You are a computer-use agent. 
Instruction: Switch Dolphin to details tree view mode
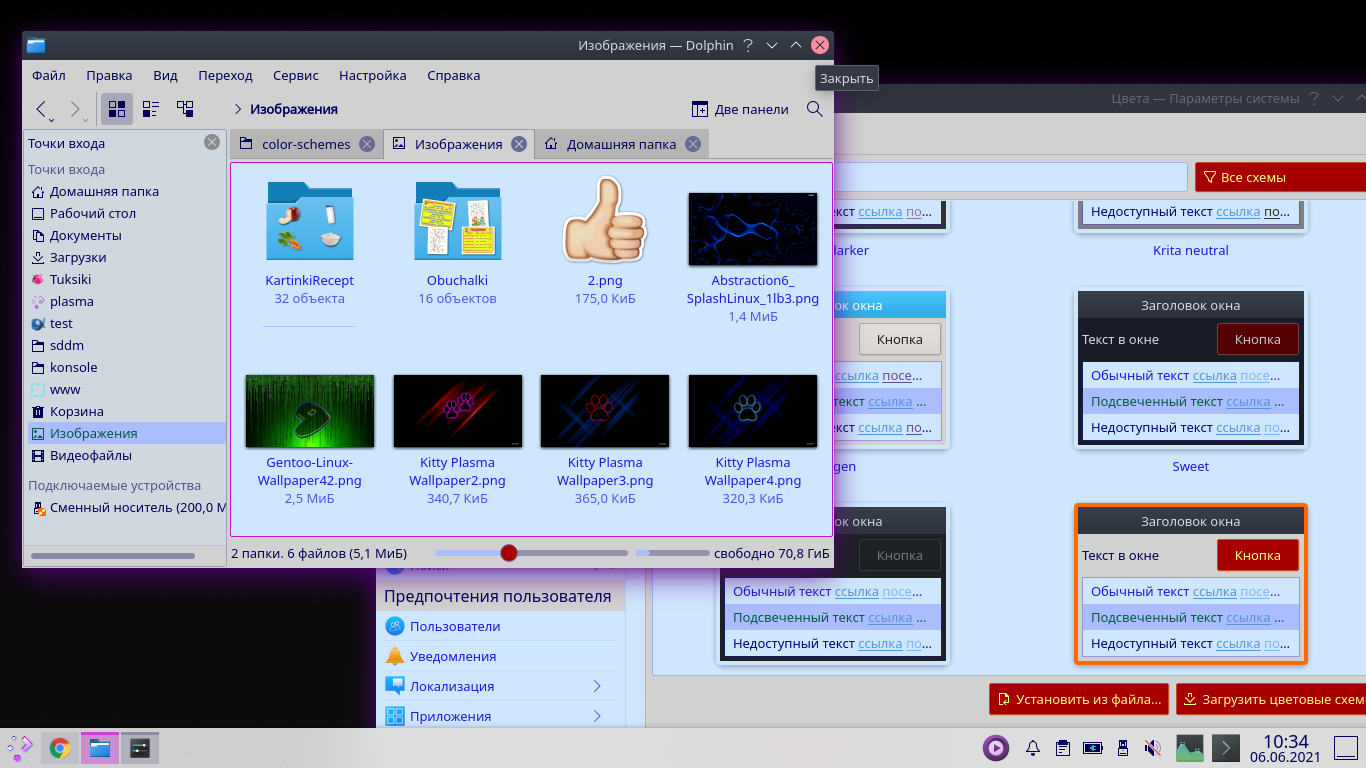click(x=185, y=109)
